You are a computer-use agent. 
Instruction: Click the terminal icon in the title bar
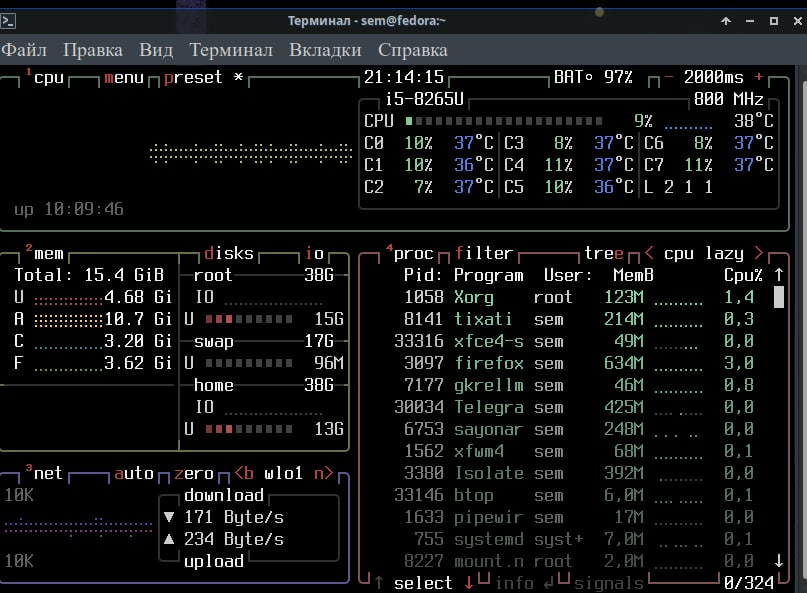point(9,20)
